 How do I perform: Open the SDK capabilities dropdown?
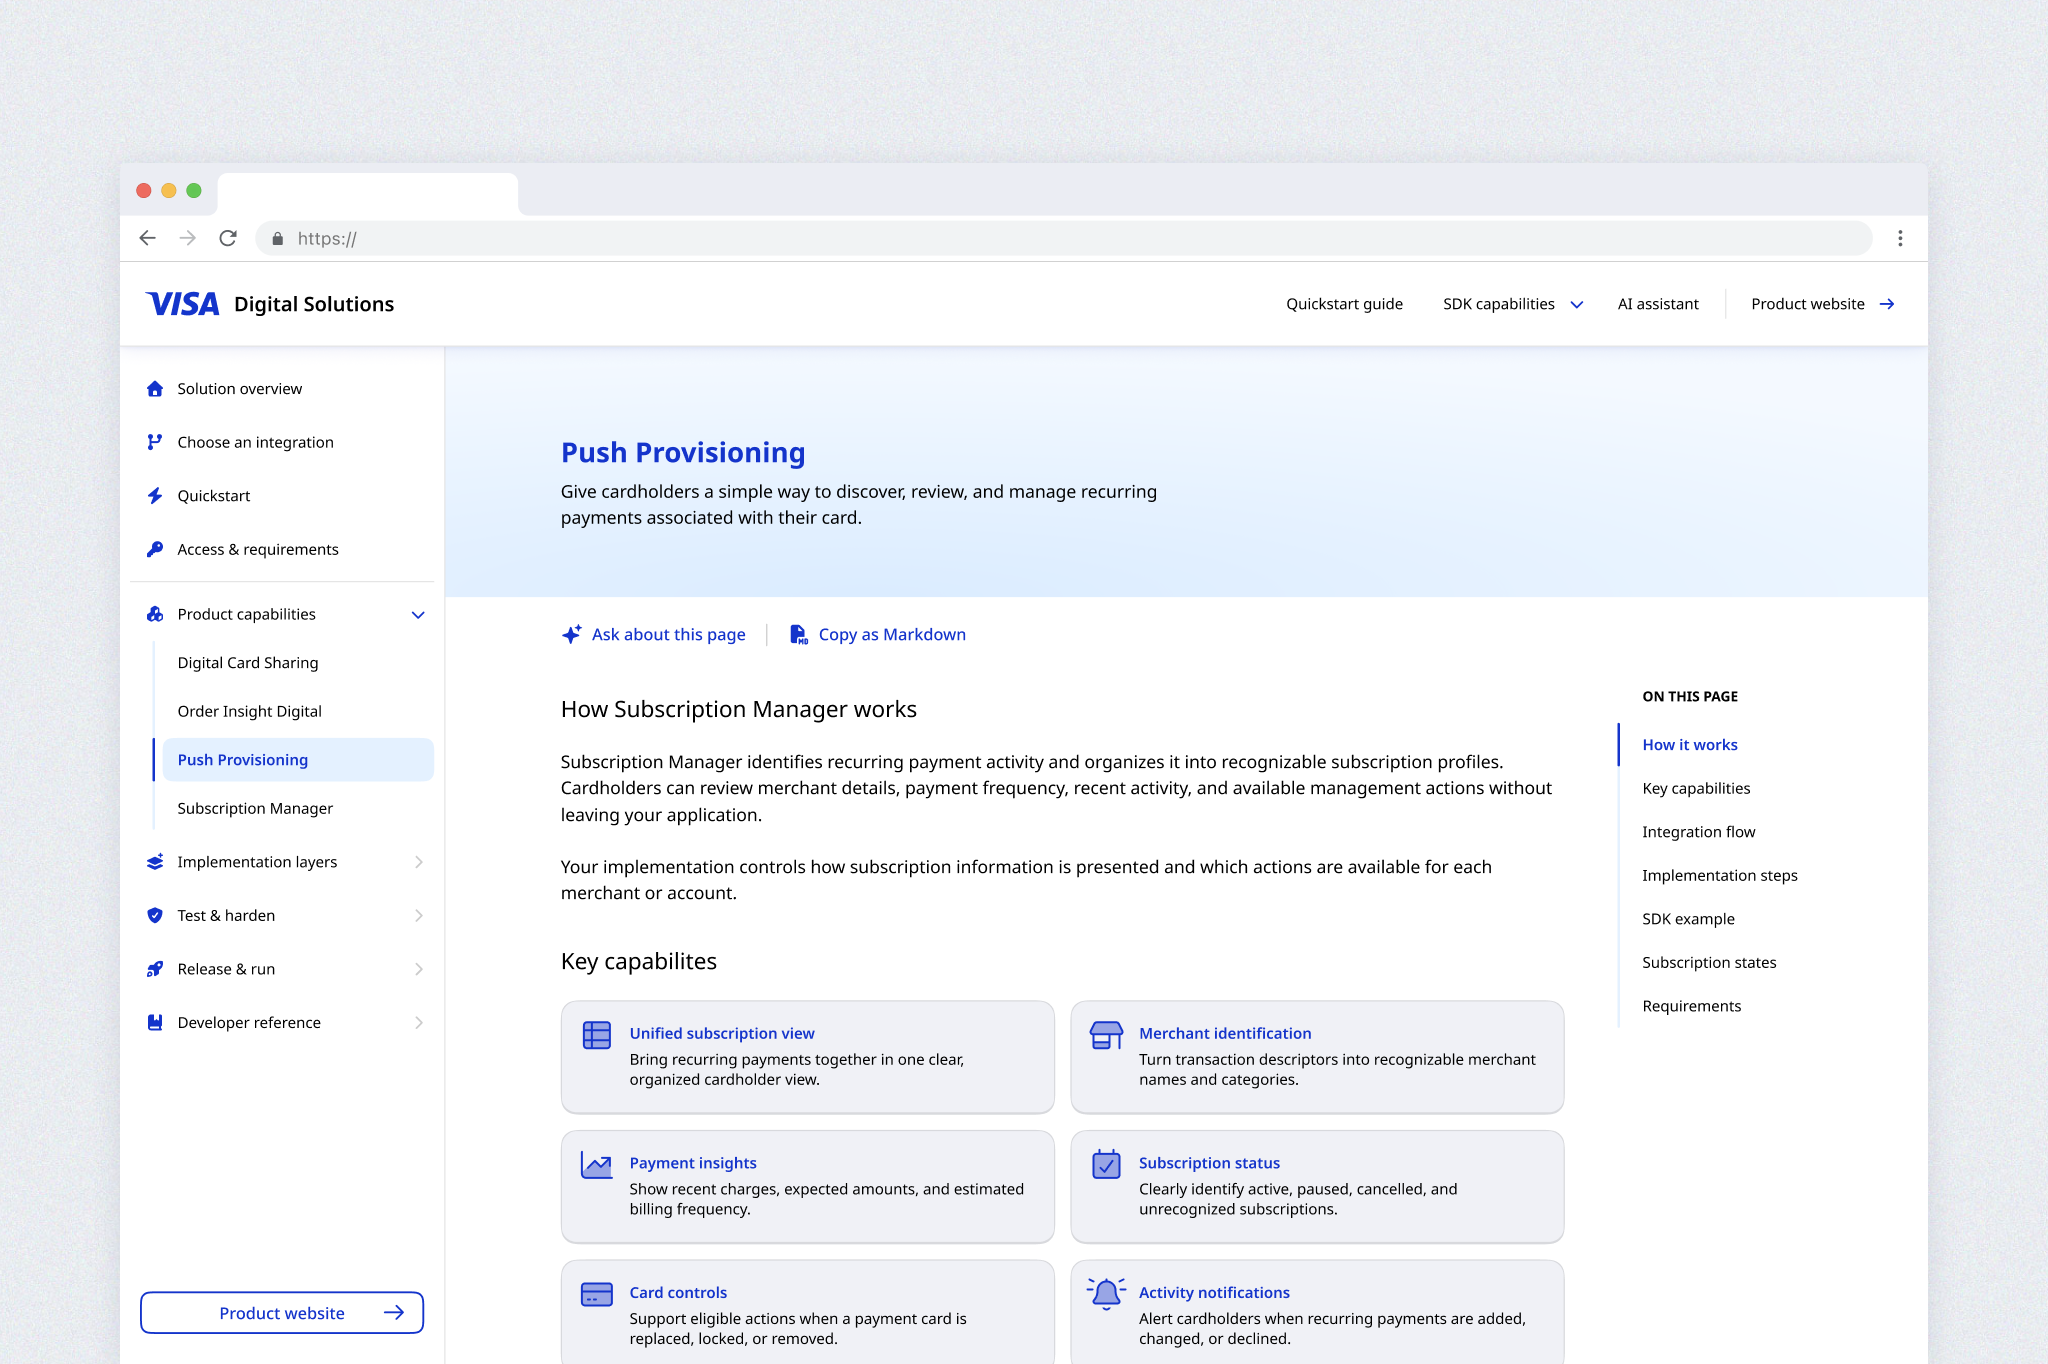click(1513, 304)
